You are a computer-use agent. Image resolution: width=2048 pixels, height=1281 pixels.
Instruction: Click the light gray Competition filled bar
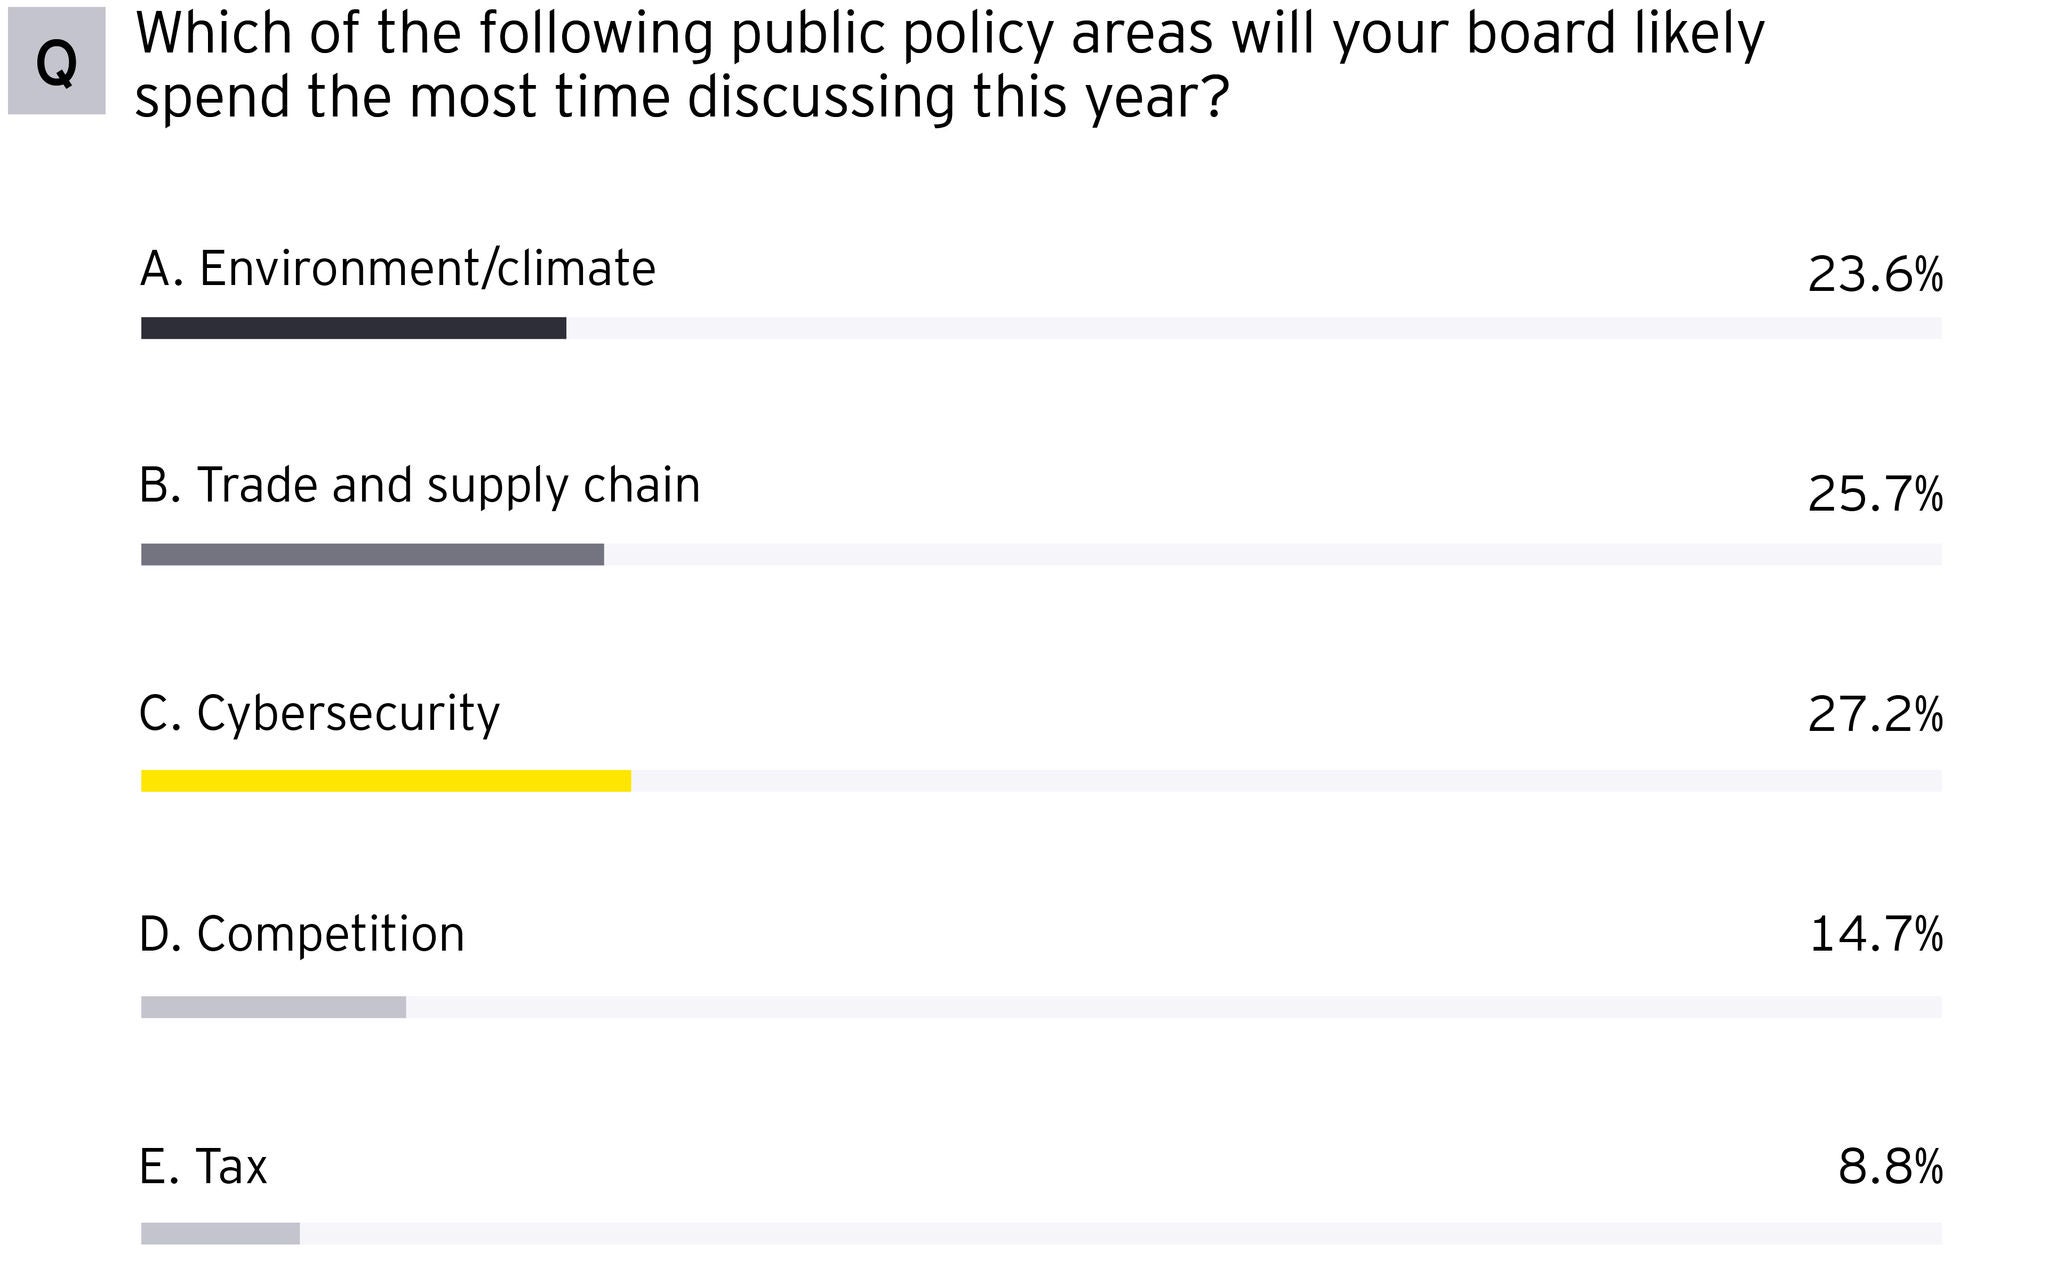point(273,1007)
